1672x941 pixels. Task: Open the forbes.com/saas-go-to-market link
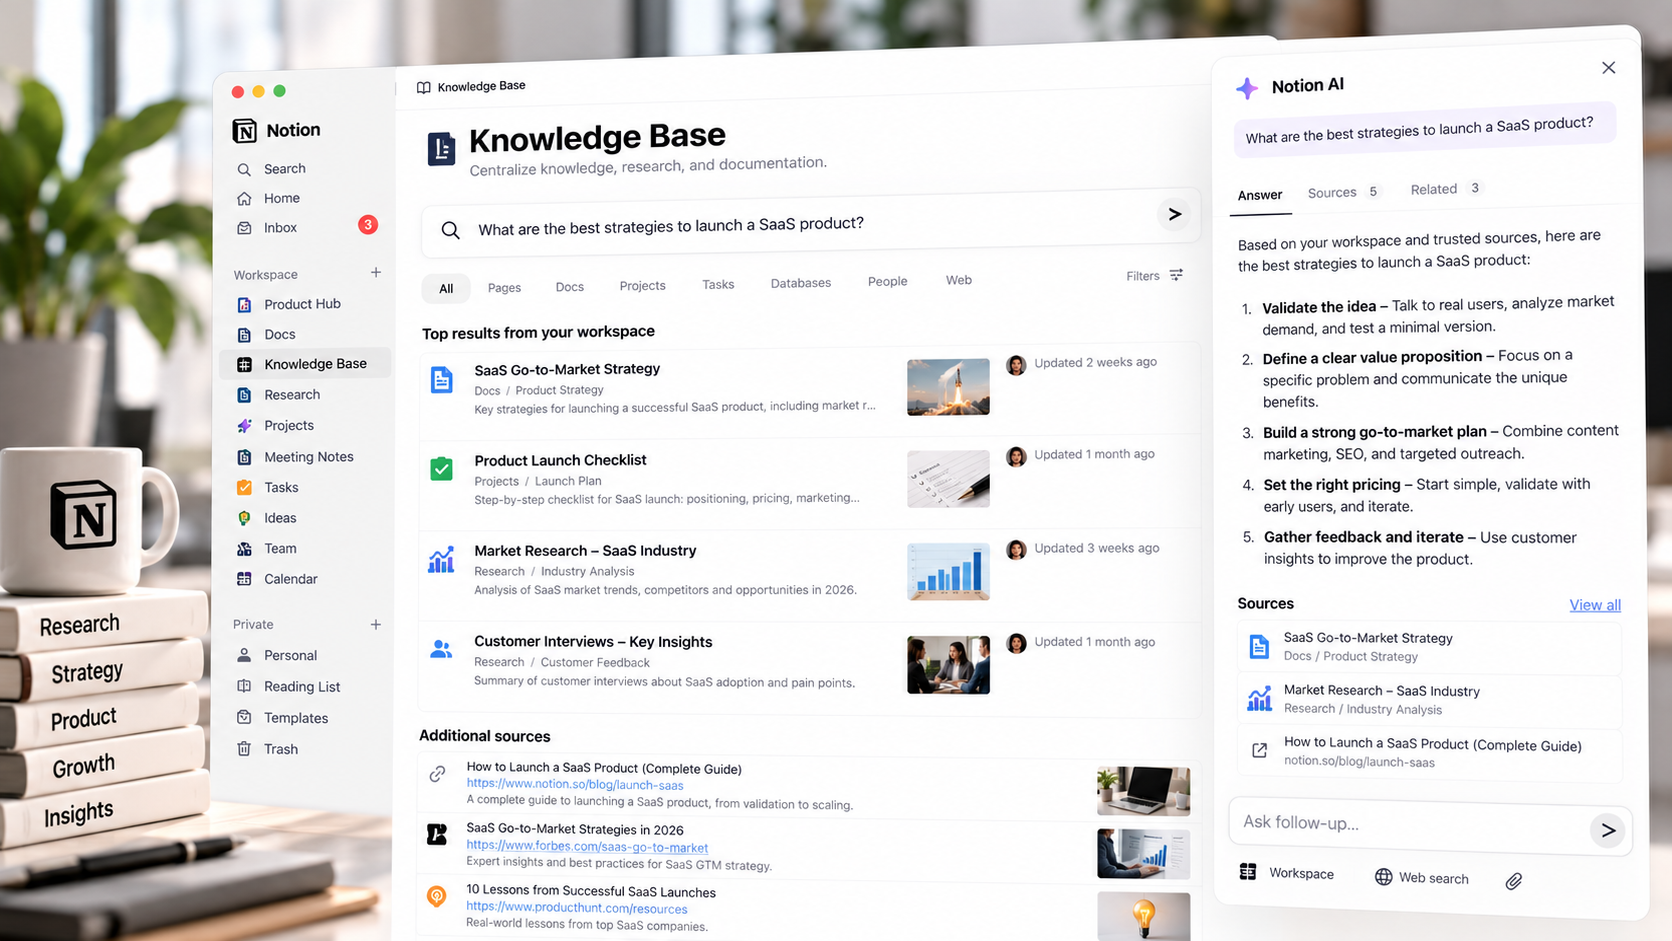pos(587,847)
